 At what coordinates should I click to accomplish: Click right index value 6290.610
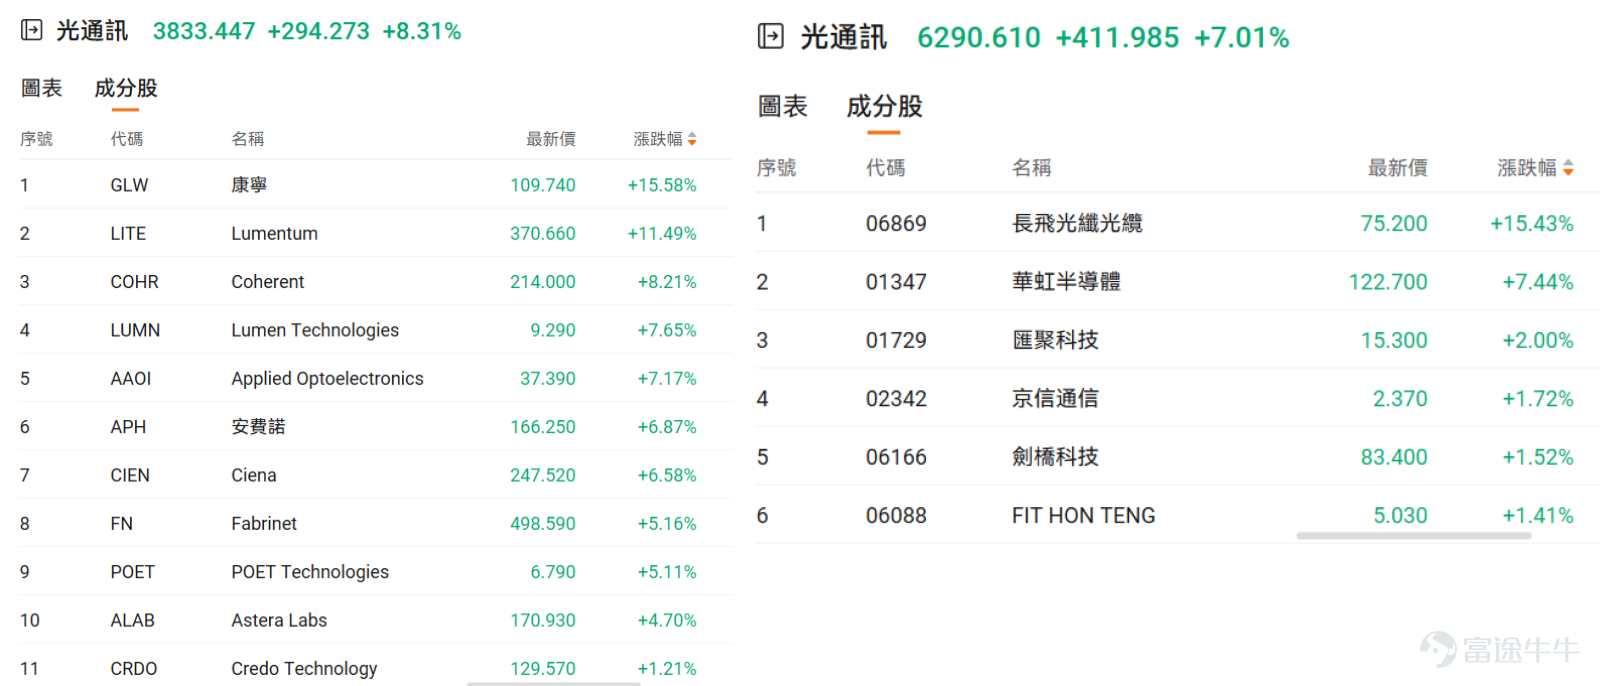coord(979,37)
